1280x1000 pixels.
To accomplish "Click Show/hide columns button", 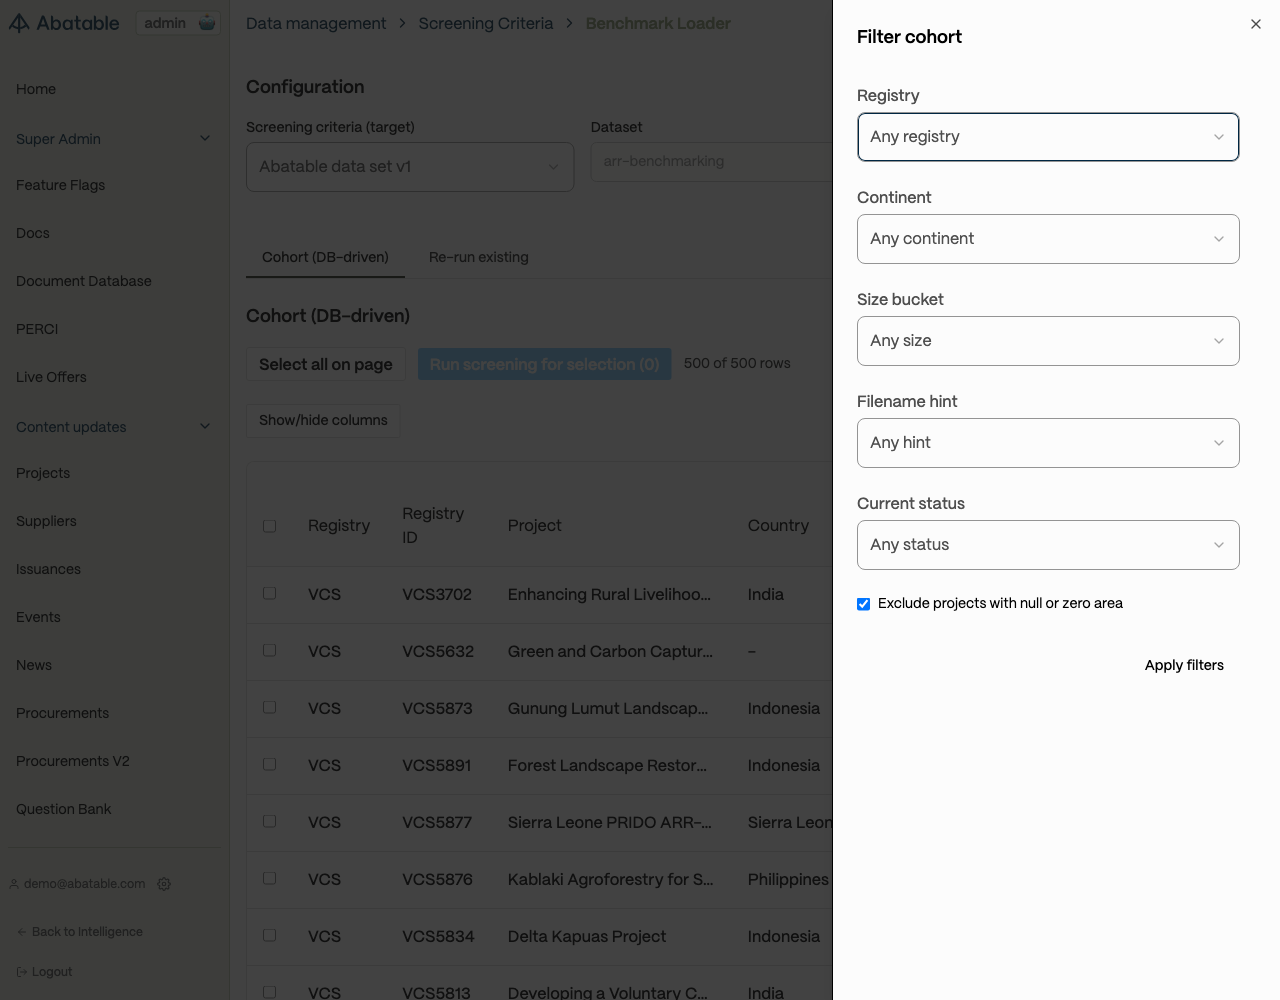I will click(323, 420).
